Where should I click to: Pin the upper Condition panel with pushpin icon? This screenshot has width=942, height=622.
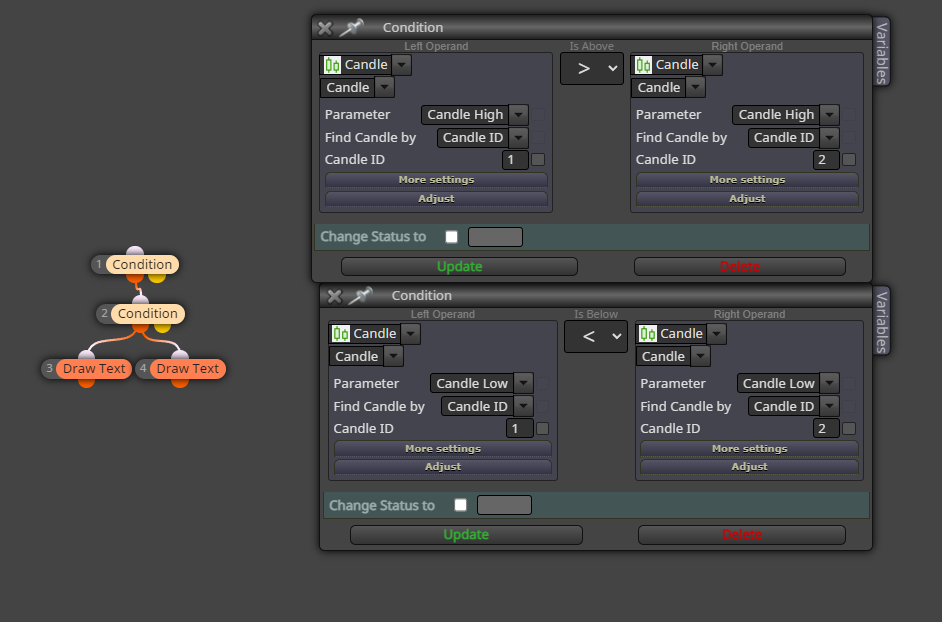[351, 28]
